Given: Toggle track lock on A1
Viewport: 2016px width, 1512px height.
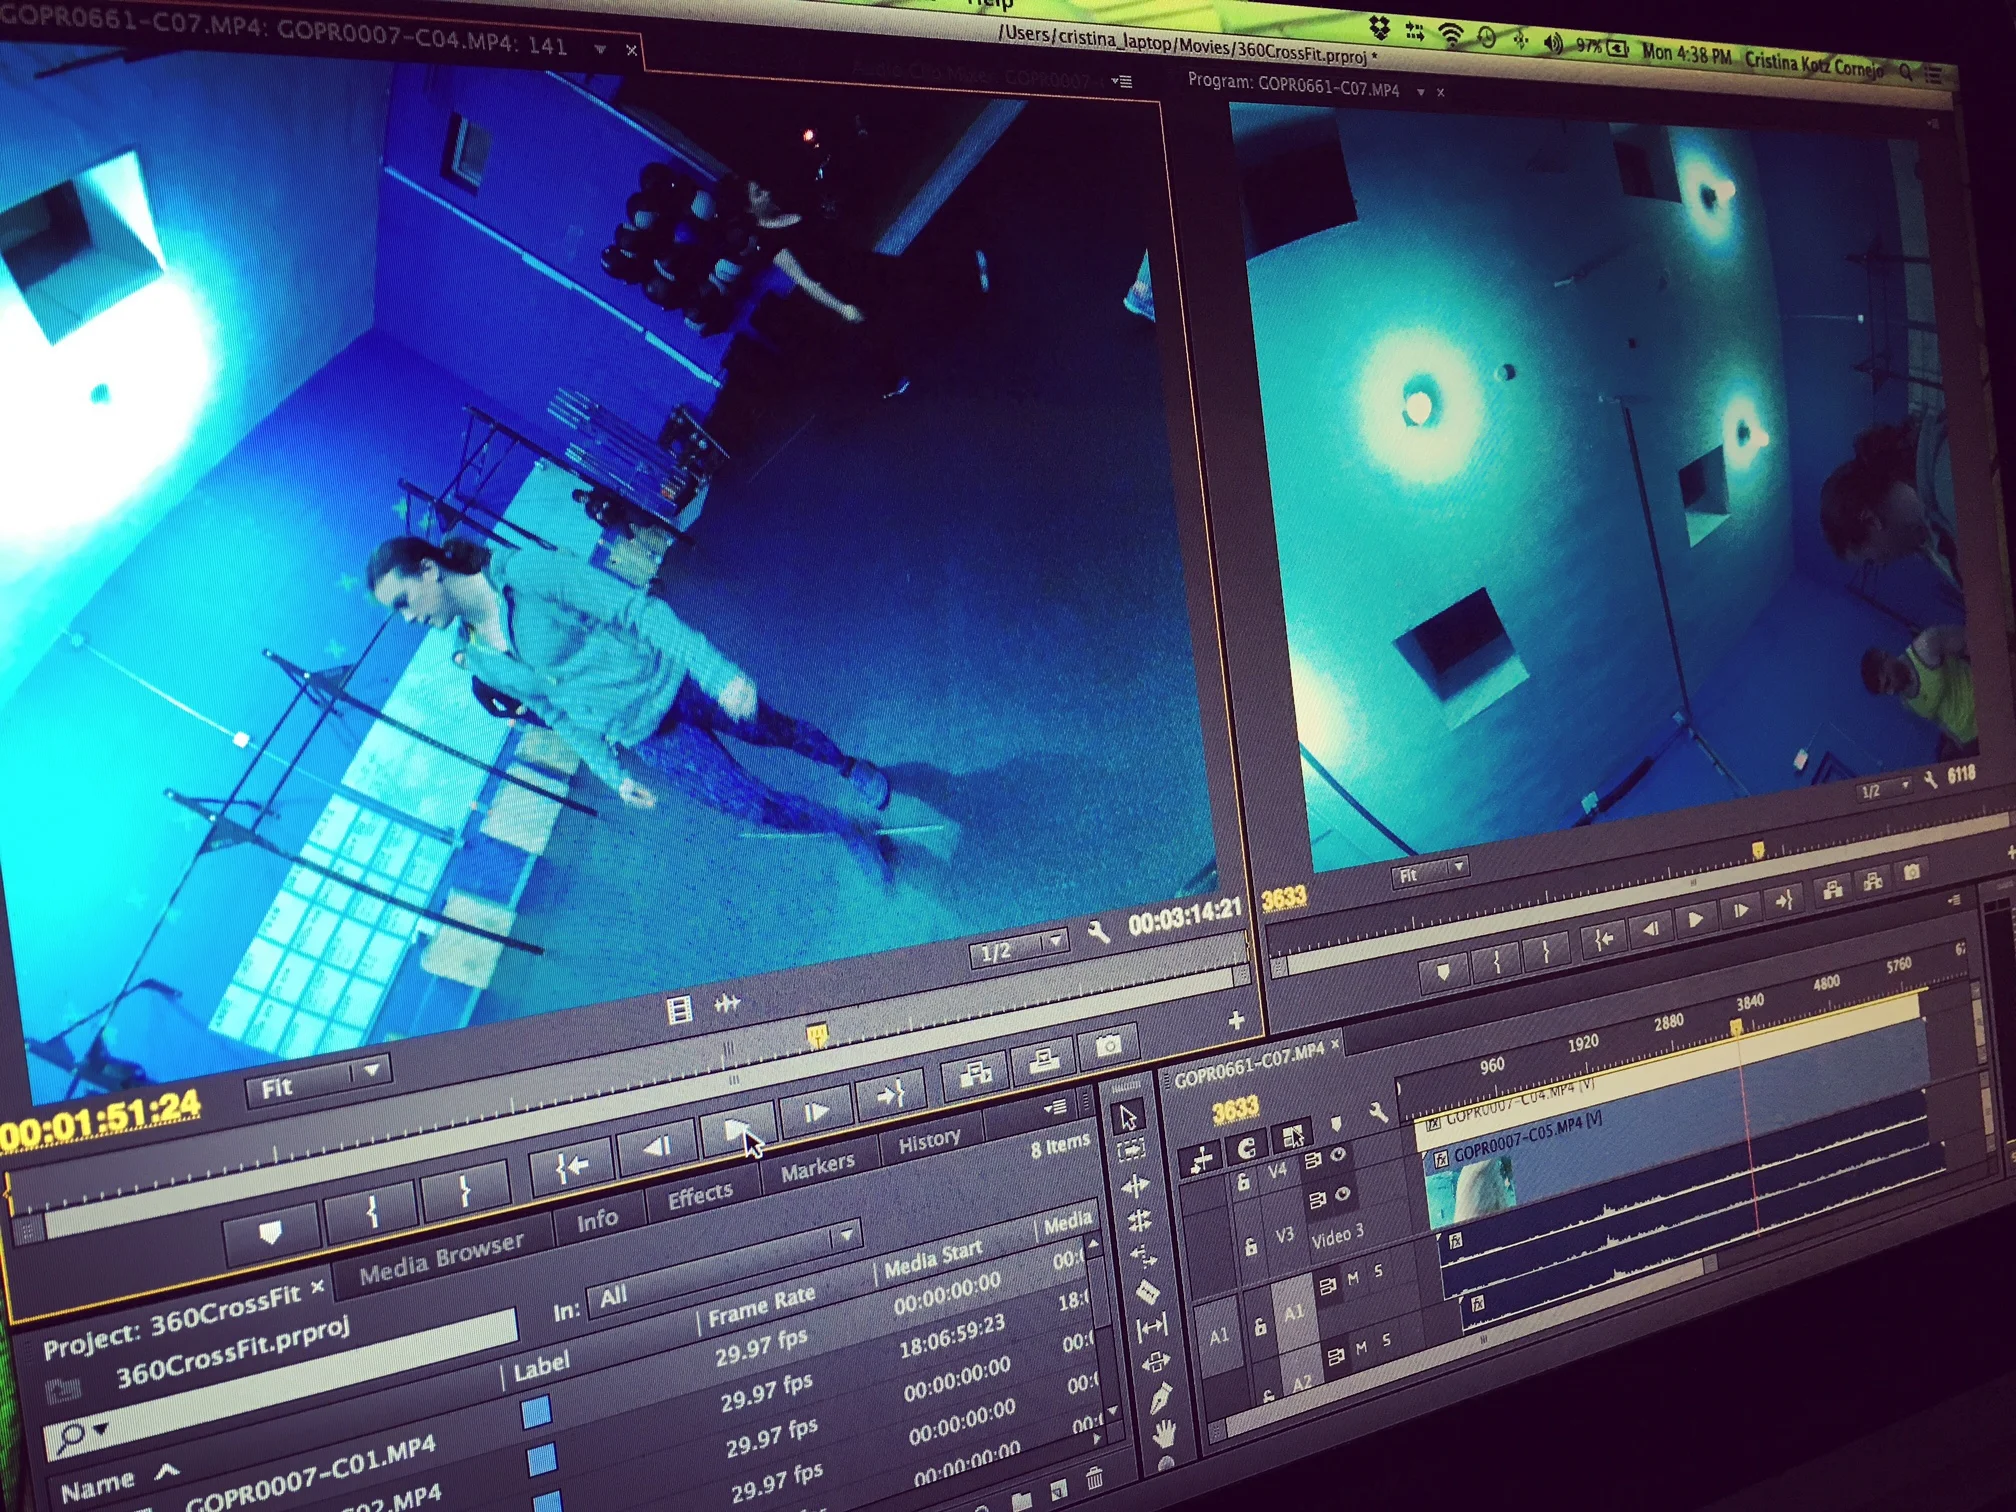Looking at the screenshot, I should 1260,1326.
